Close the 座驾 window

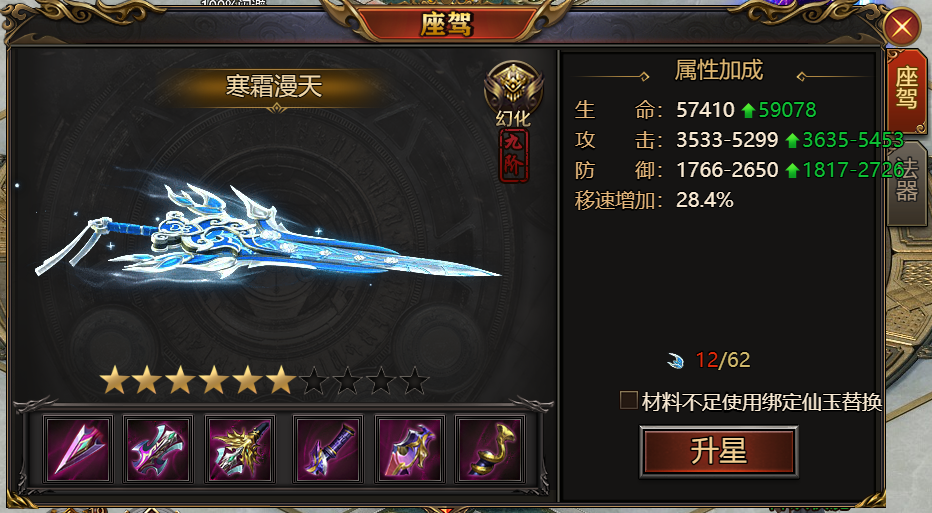tap(902, 27)
